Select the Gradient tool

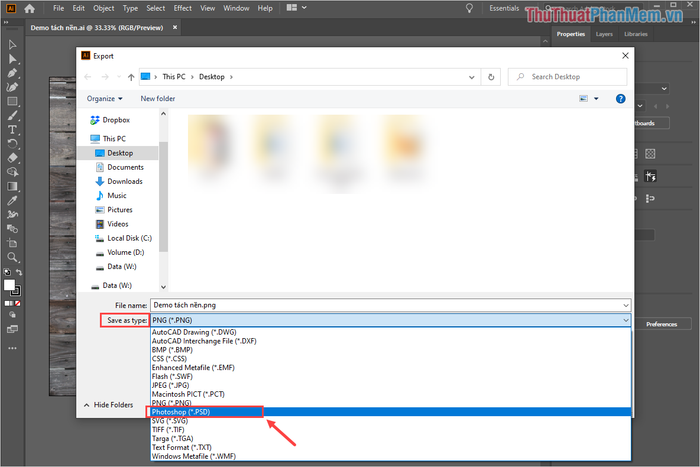point(12,186)
